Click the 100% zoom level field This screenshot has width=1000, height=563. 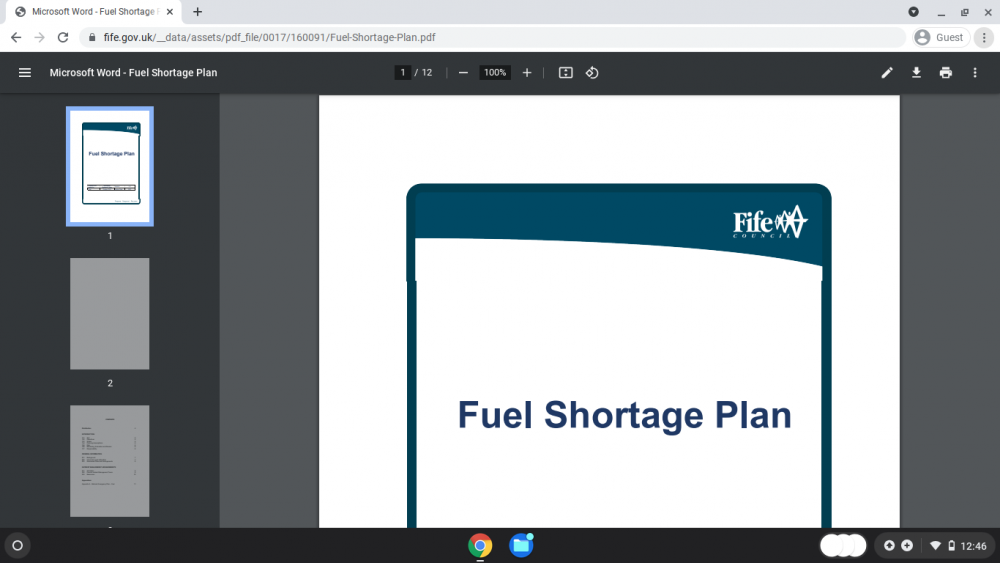[495, 73]
